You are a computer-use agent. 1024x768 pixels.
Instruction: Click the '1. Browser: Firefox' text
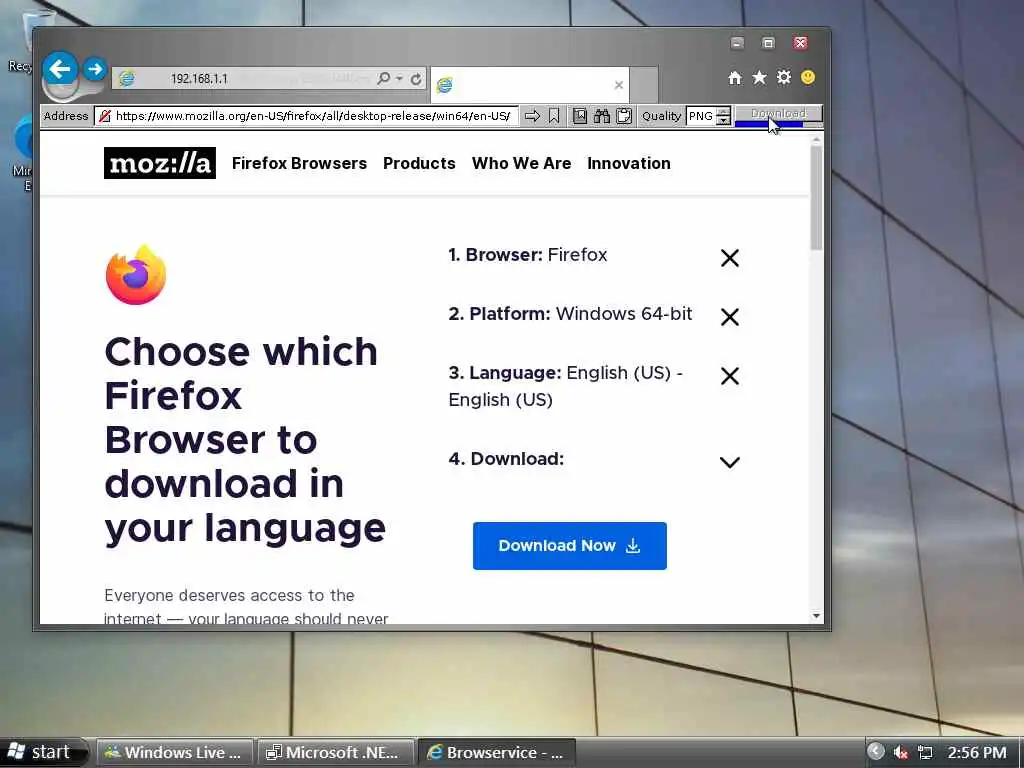(528, 255)
